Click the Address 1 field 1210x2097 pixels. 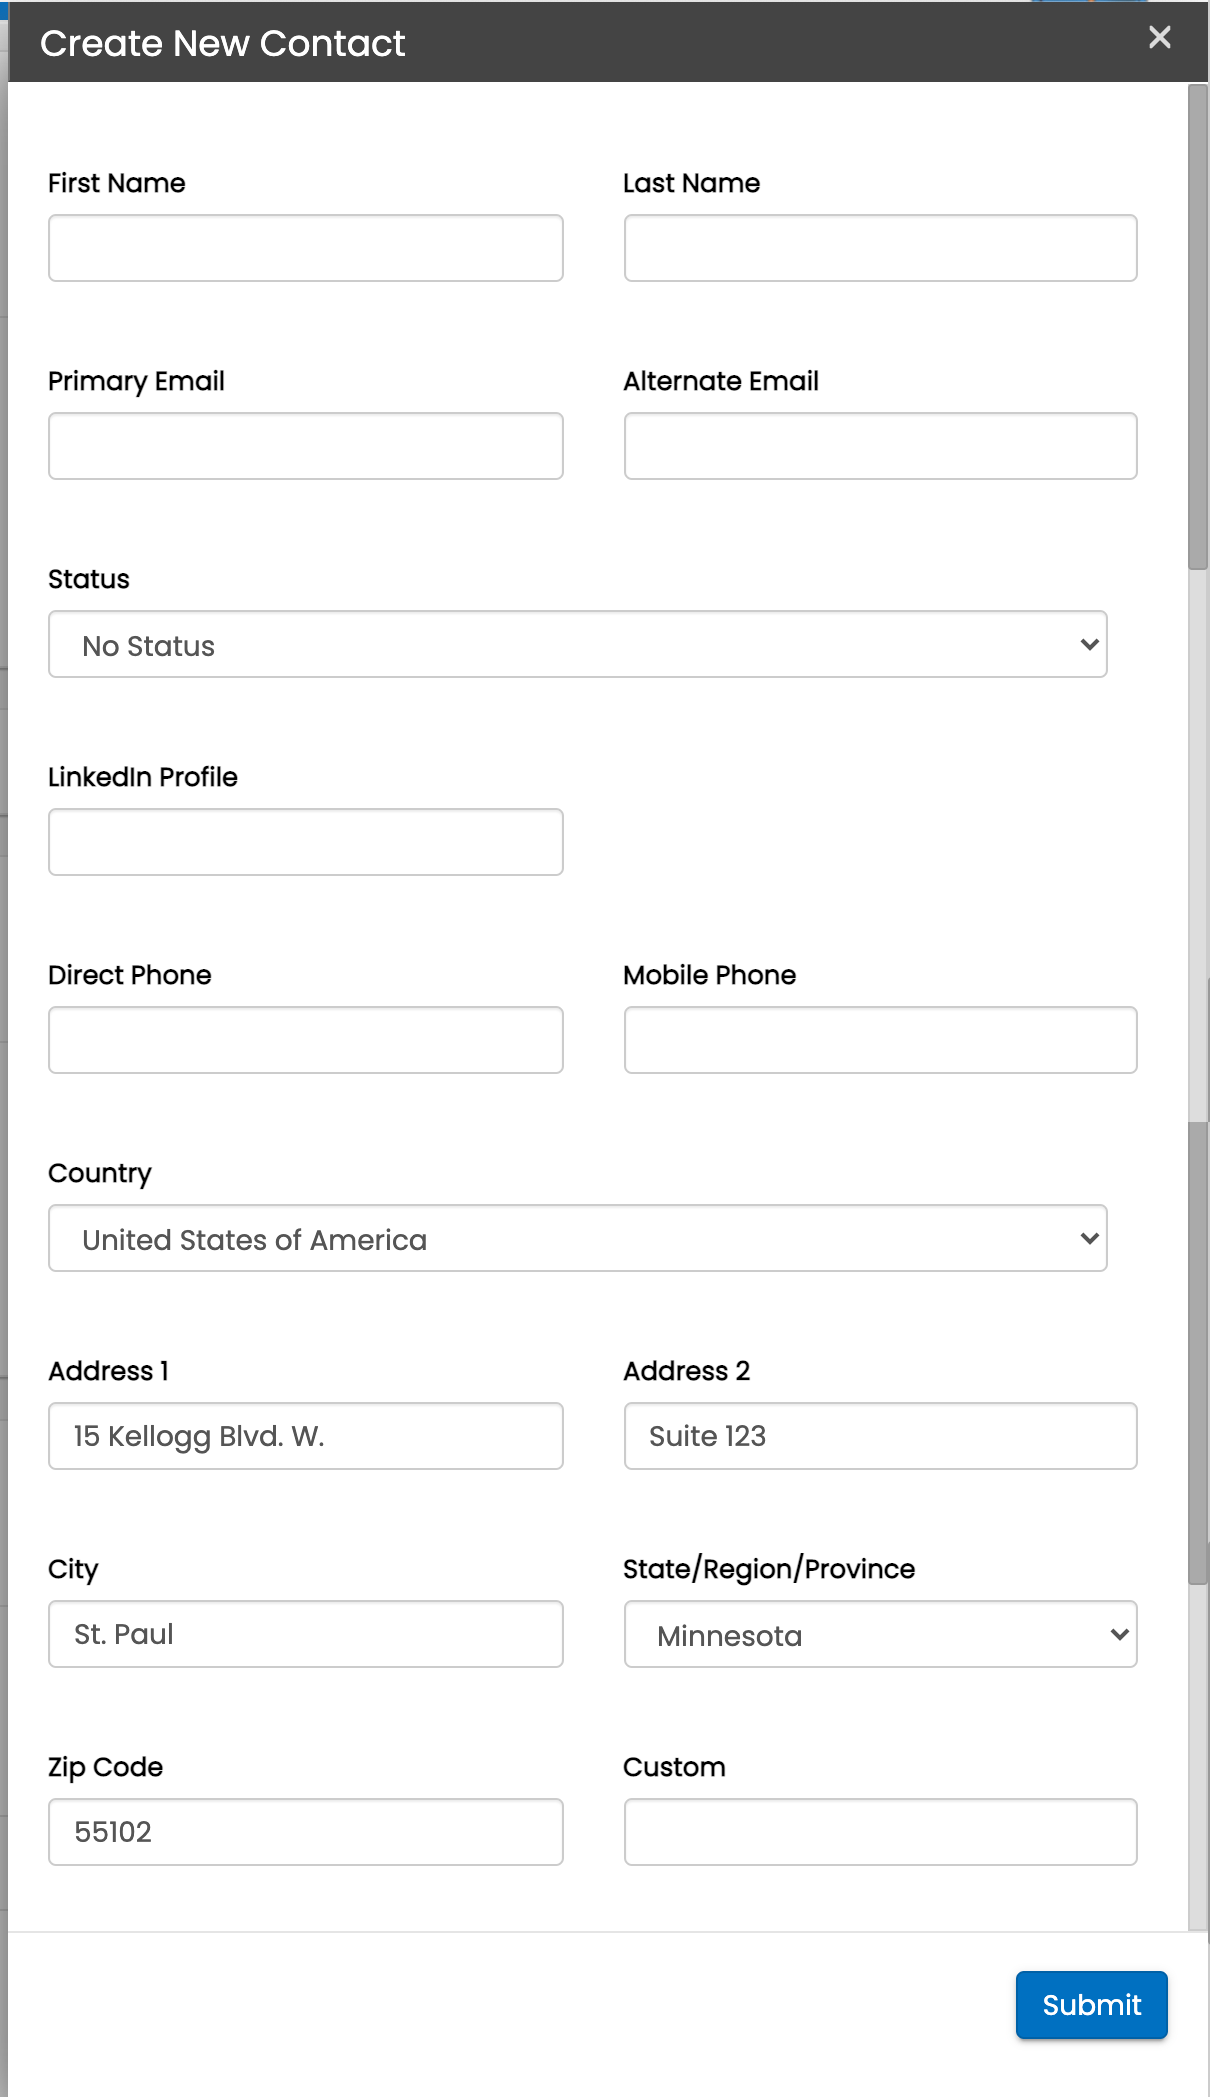pyautogui.click(x=306, y=1436)
